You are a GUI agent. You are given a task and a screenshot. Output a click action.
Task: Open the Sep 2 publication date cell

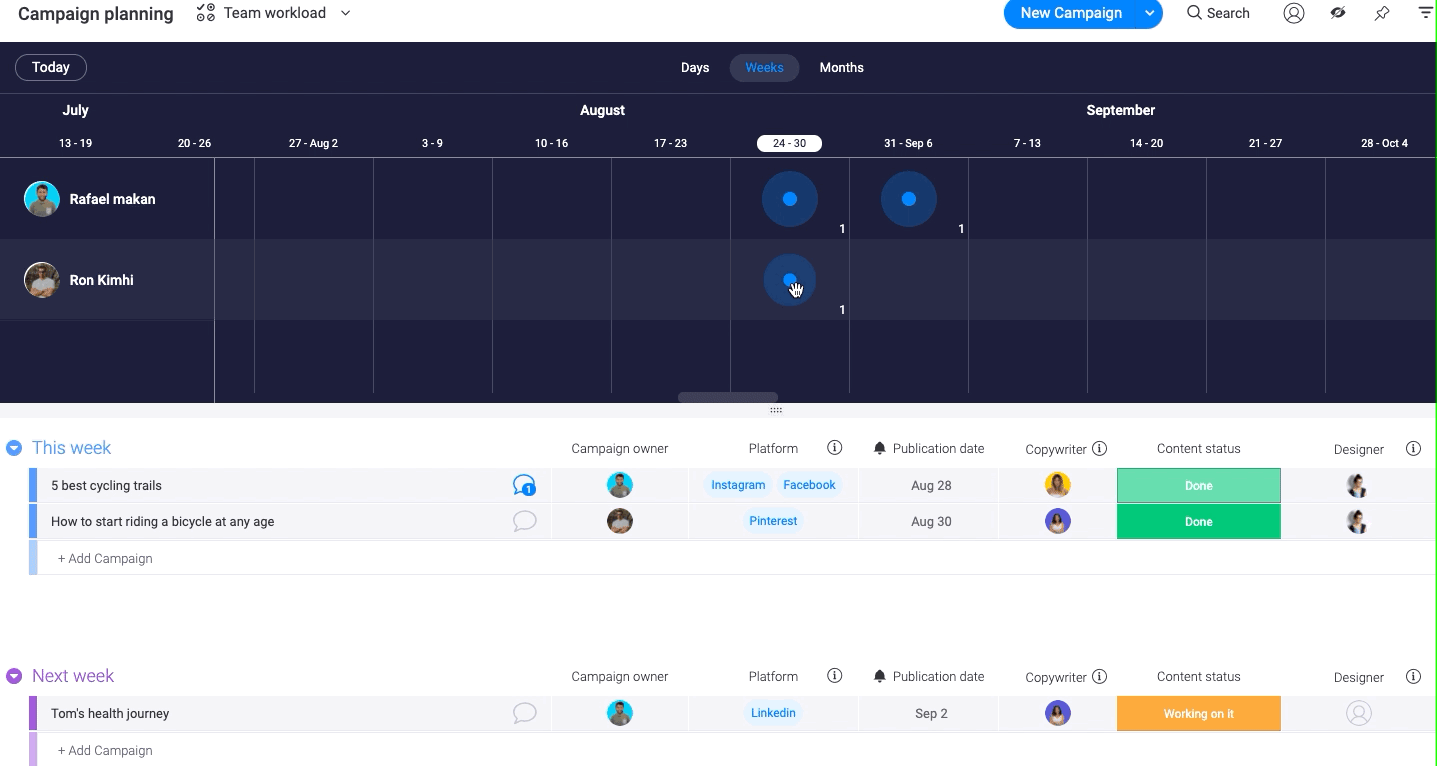[931, 713]
